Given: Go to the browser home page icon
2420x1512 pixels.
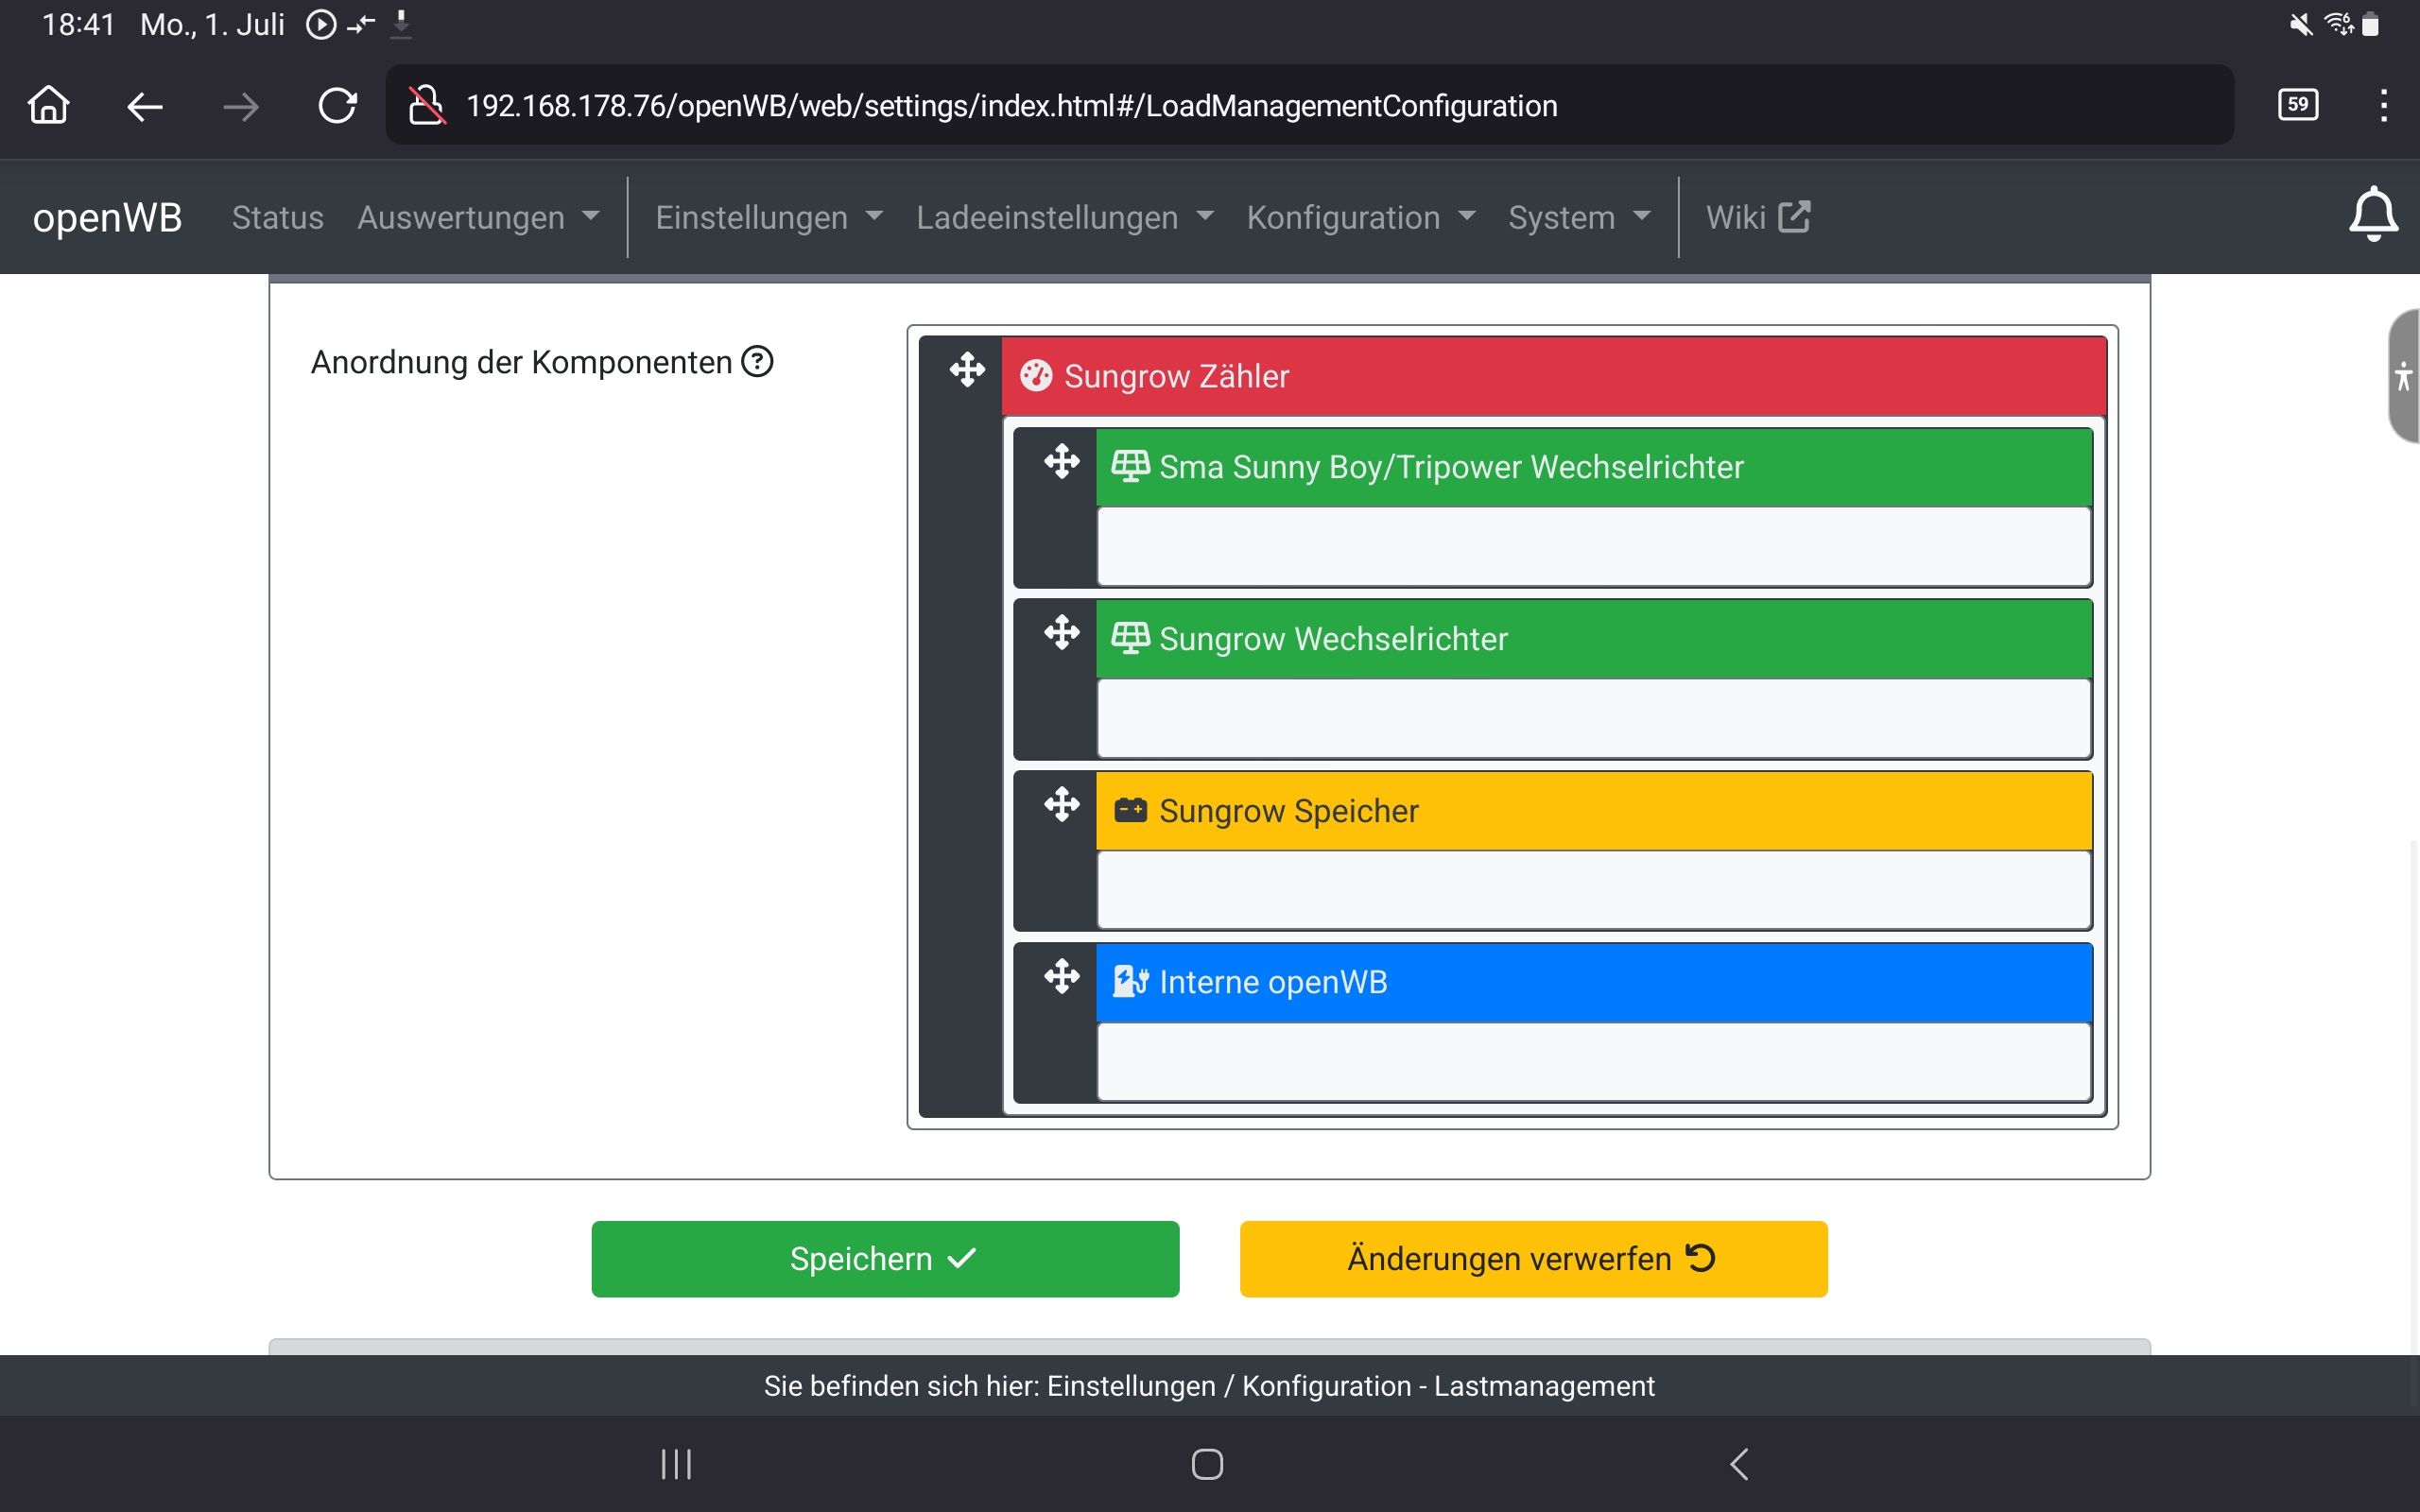Looking at the screenshot, I should pos(48,105).
